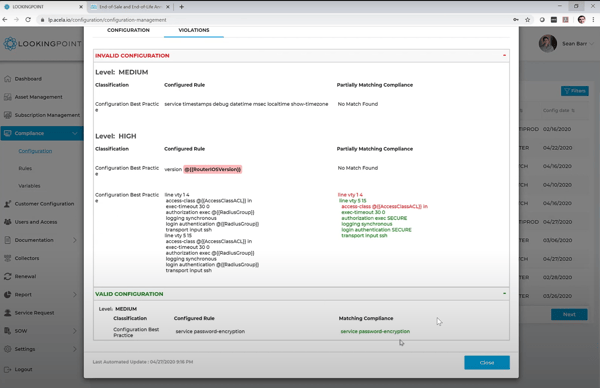Expand the SOW submenu chevron
Image resolution: width=600 pixels, height=388 pixels.
coord(75,331)
